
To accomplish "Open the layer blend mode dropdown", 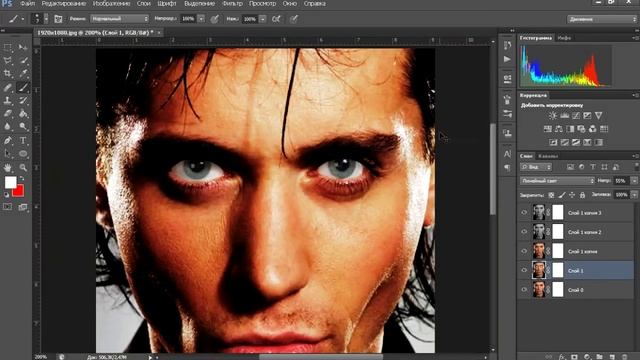I will click(x=557, y=180).
